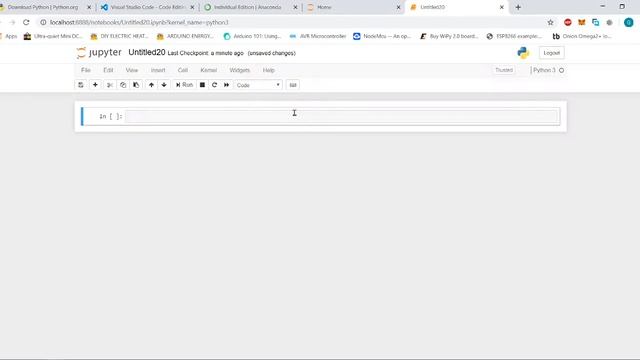Switch to the Download Python tab

pyautogui.click(x=43, y=7)
